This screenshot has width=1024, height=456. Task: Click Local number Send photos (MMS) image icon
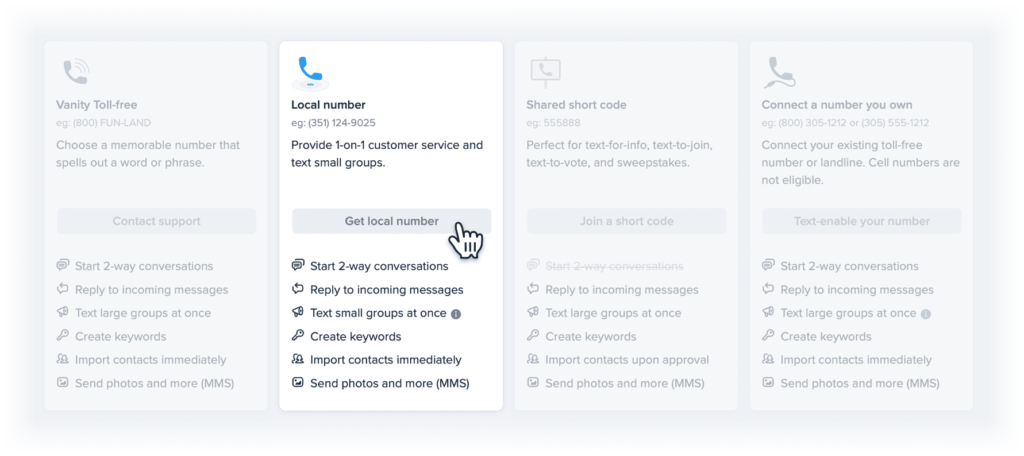[x=298, y=383]
